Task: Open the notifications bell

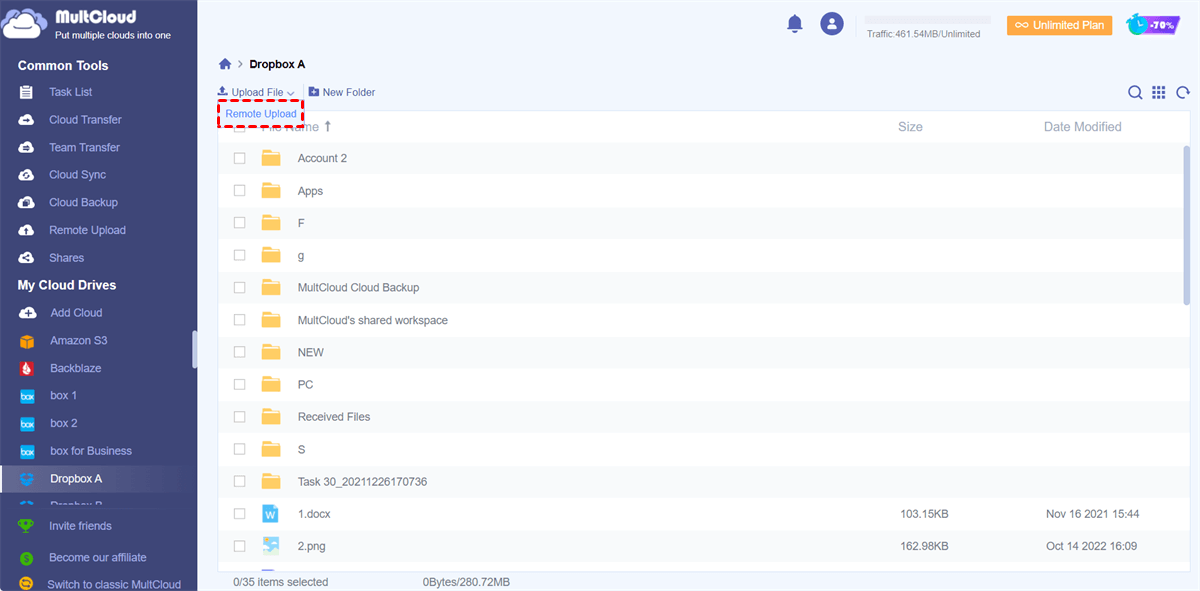Action: click(x=795, y=24)
